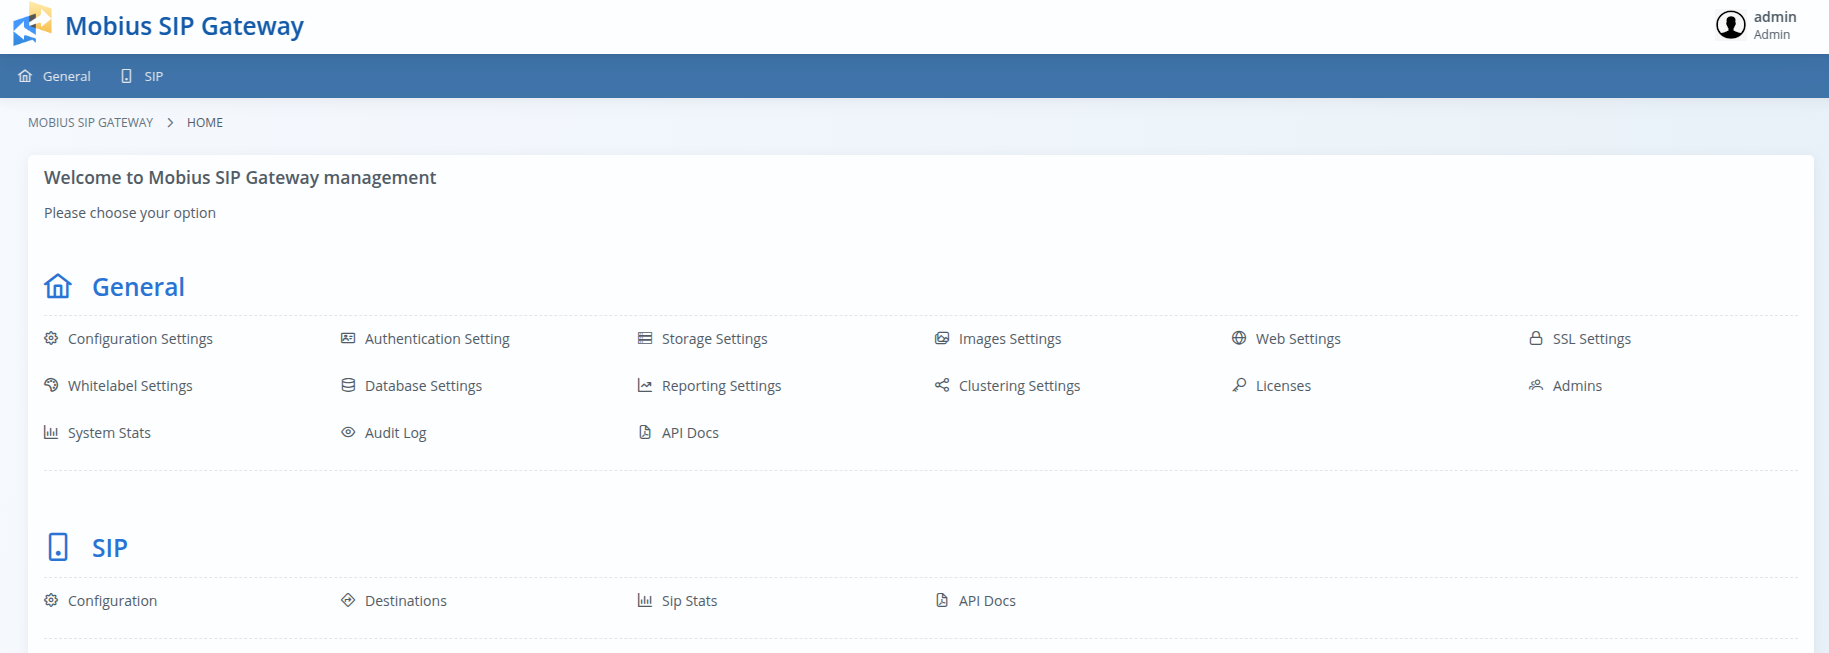Click the breadcrumb chevron separator
Viewport: 1829px width, 653px height.
click(x=170, y=122)
